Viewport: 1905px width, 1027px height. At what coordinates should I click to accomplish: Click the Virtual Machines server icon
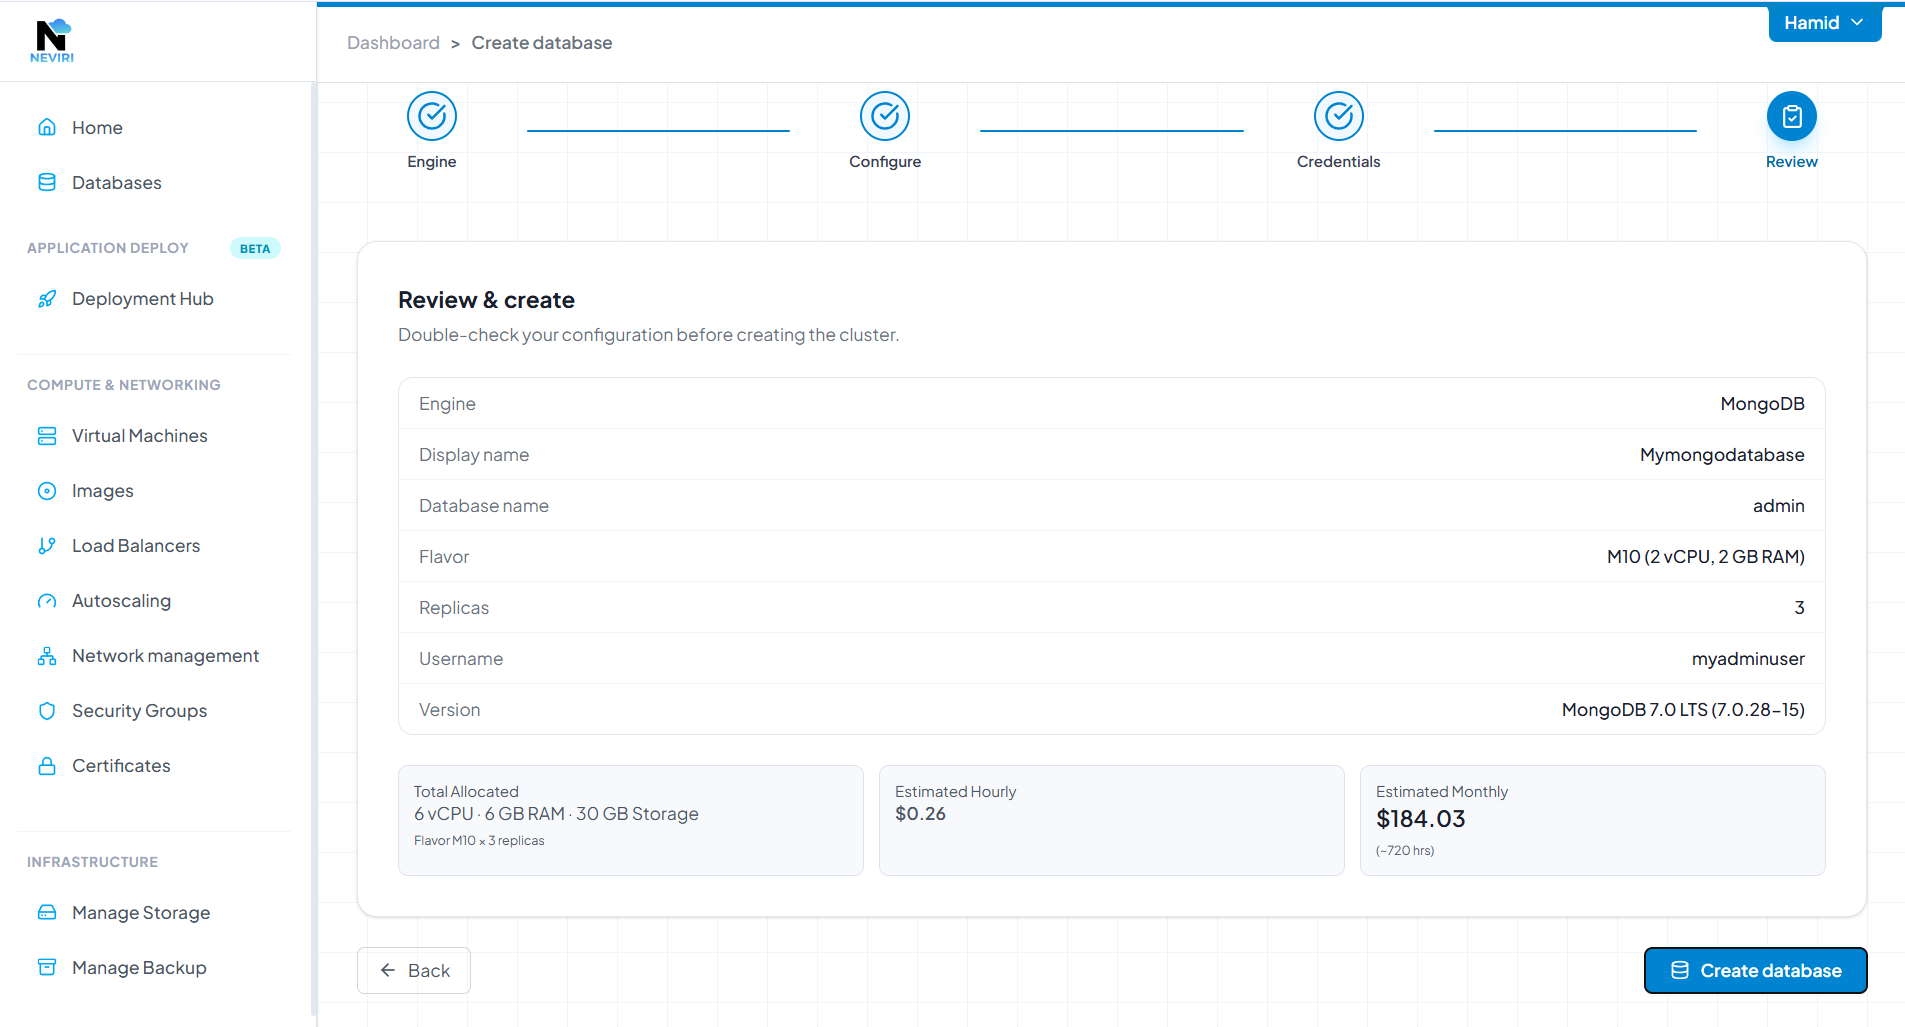[x=47, y=436]
